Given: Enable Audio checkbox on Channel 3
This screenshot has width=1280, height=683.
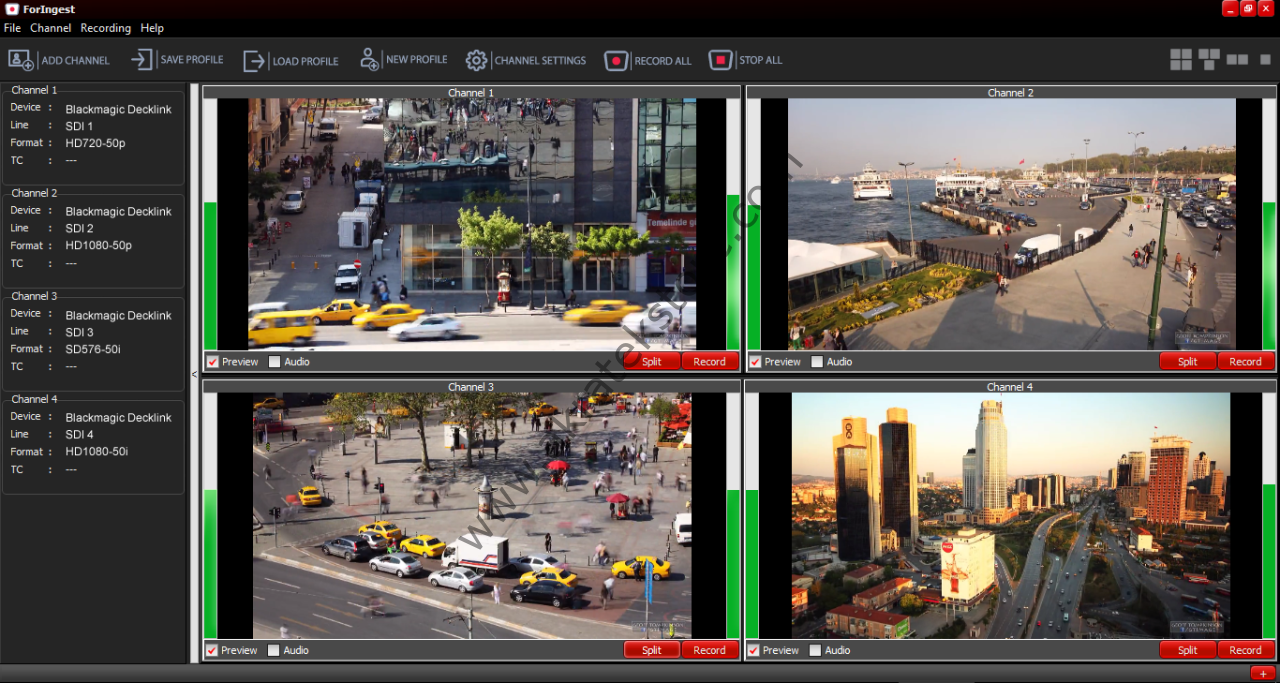Looking at the screenshot, I should tap(273, 650).
